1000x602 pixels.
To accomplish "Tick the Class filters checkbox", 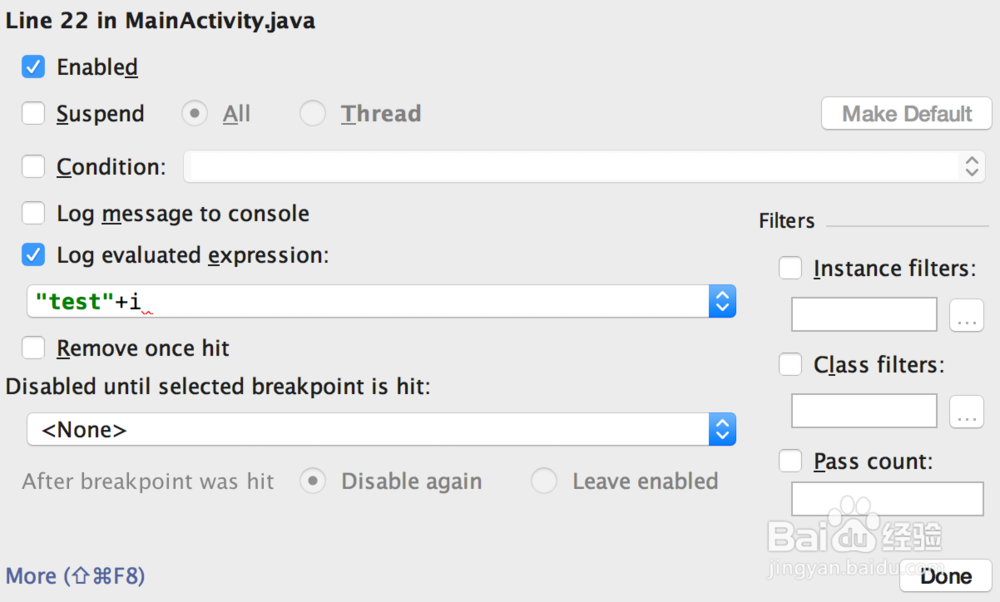I will (791, 364).
